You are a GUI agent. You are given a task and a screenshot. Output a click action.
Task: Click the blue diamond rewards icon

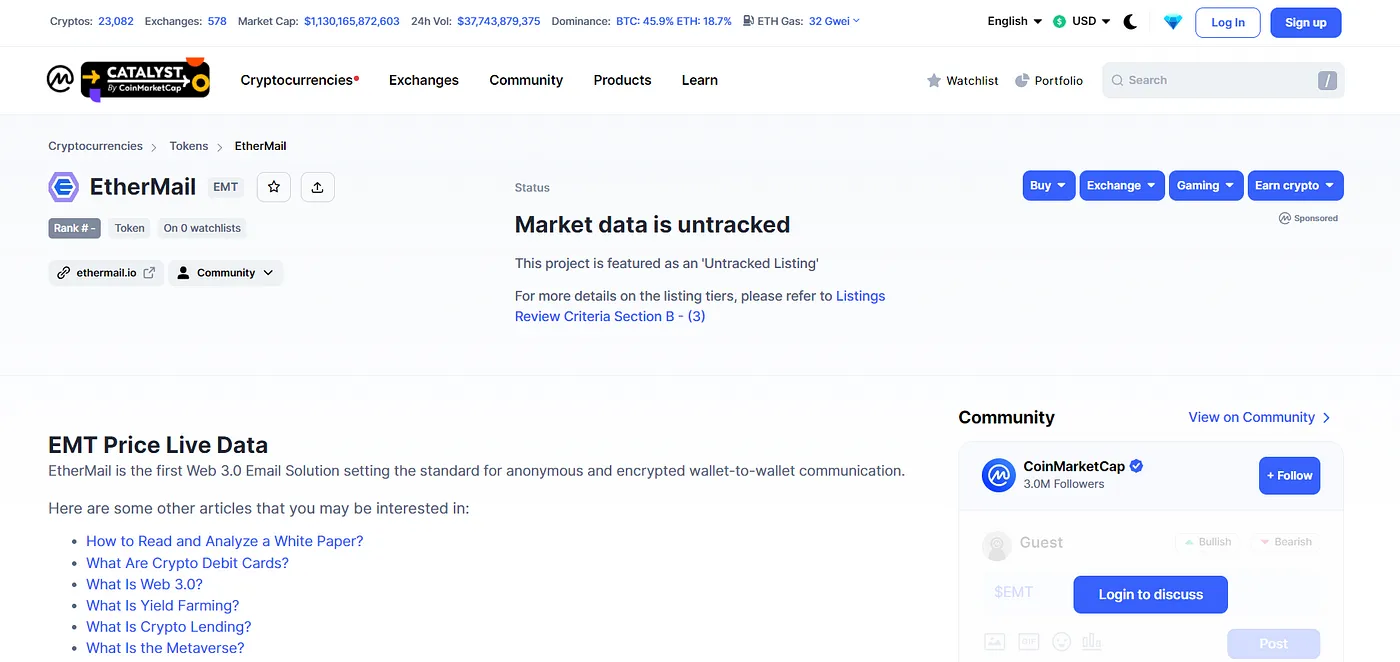[x=1173, y=22]
